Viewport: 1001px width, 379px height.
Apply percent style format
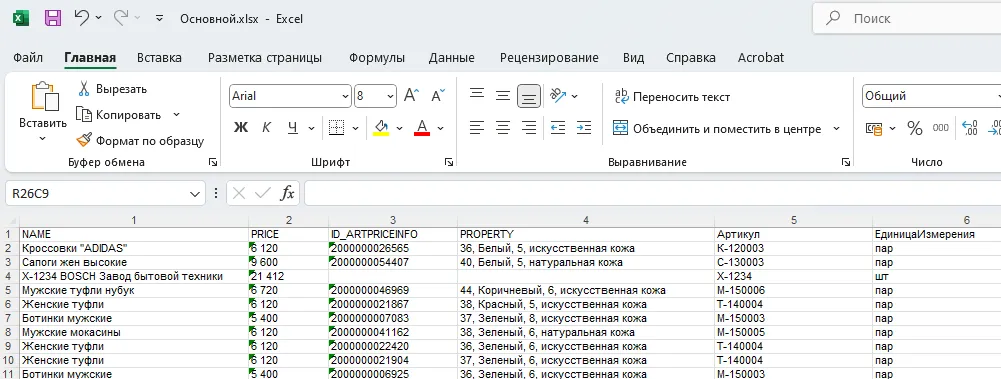coord(915,128)
